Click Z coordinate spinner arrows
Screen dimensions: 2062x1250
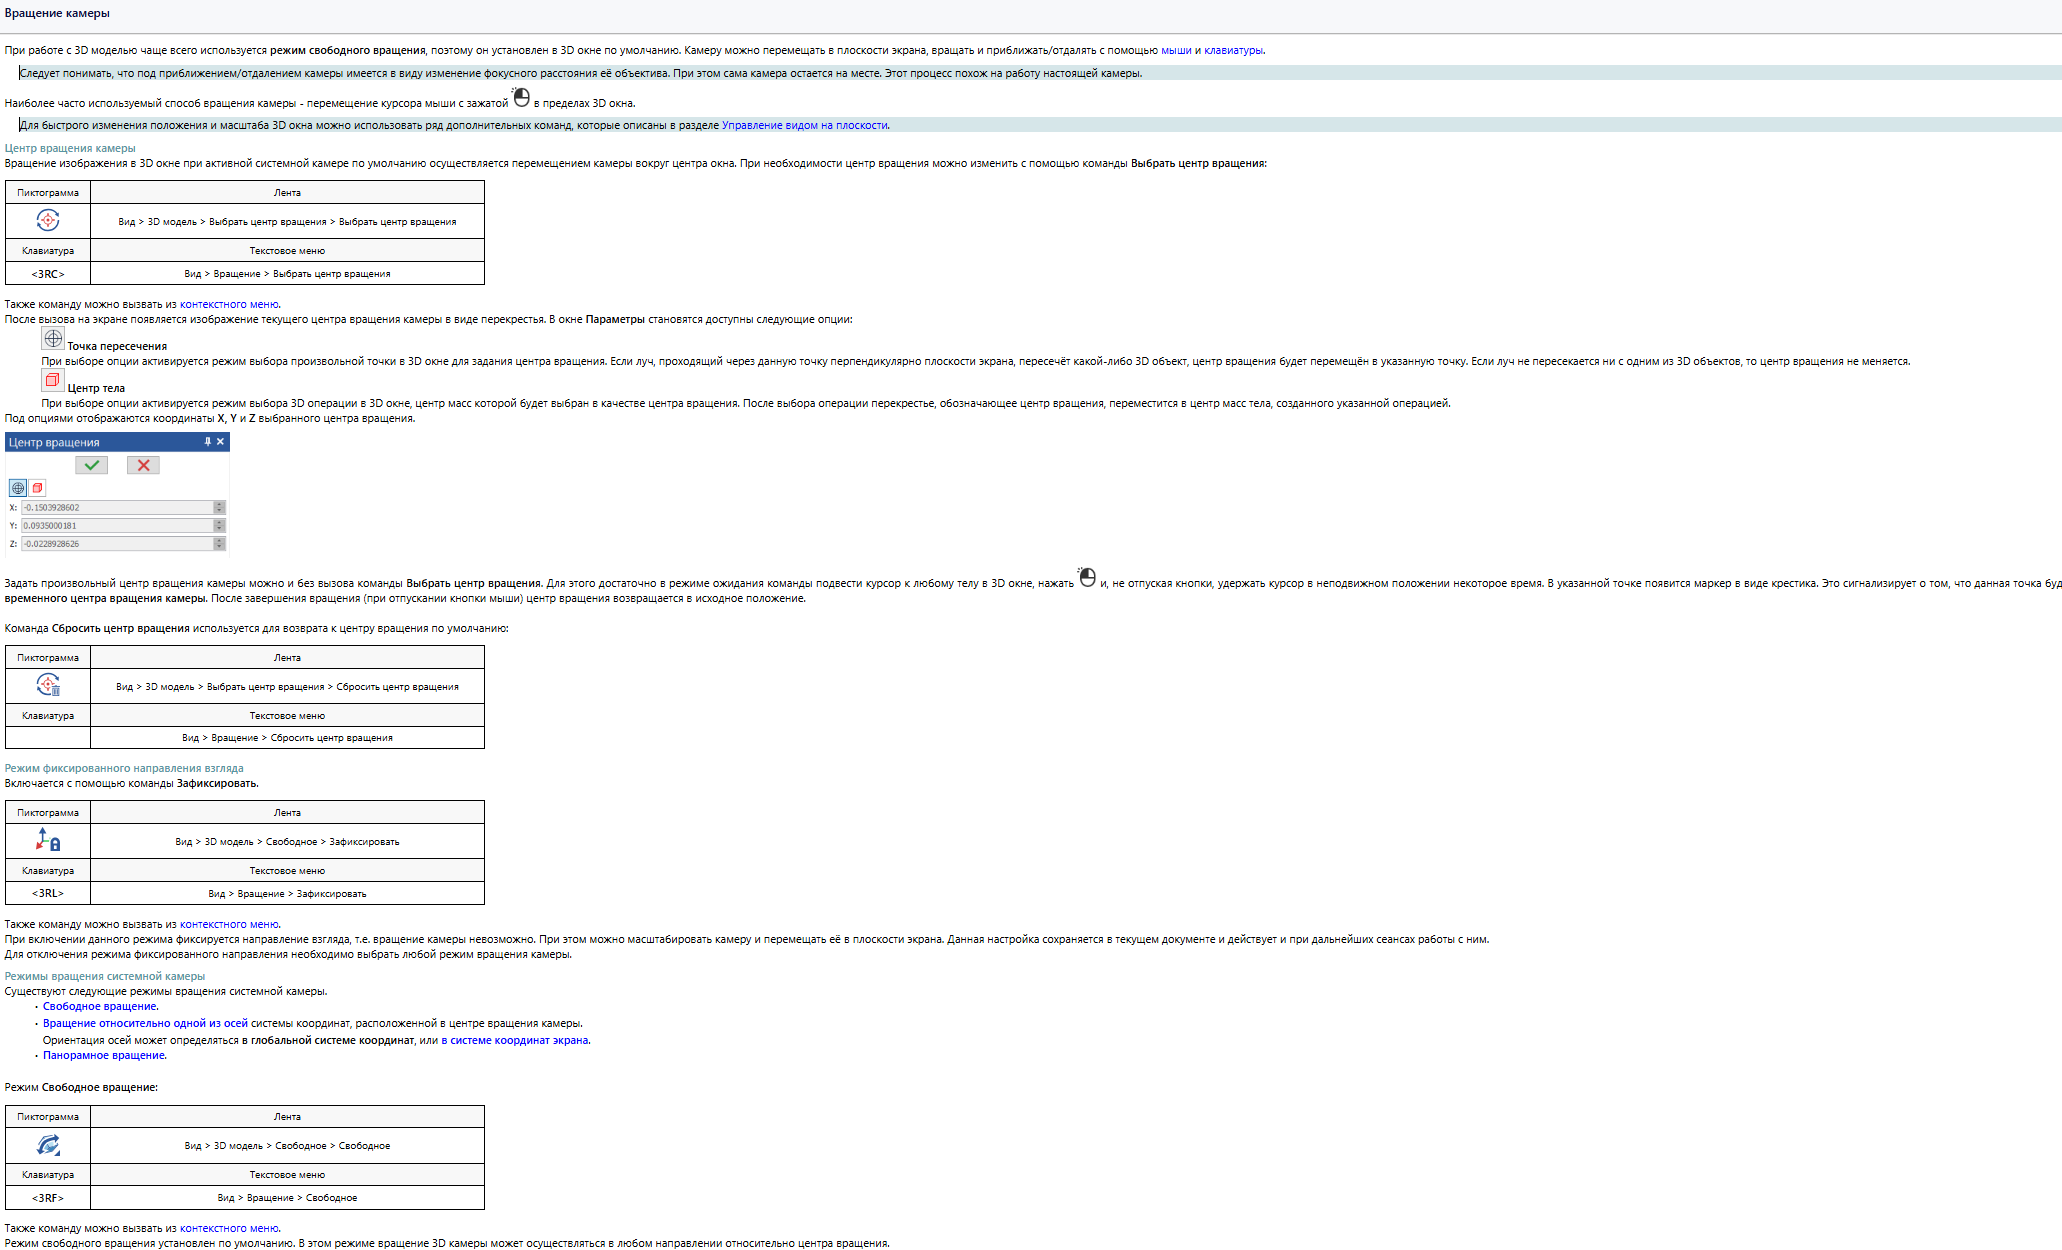pyautogui.click(x=219, y=544)
